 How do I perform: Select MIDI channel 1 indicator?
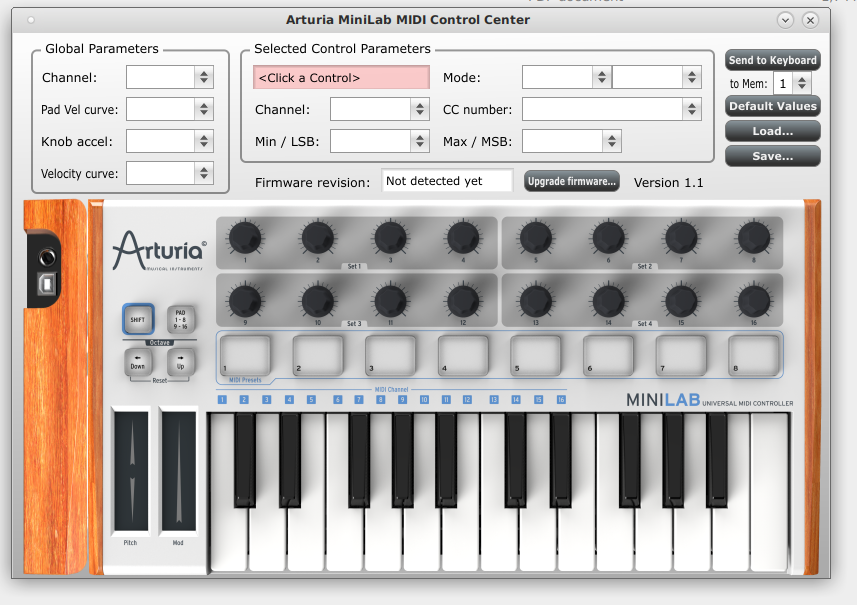[222, 400]
